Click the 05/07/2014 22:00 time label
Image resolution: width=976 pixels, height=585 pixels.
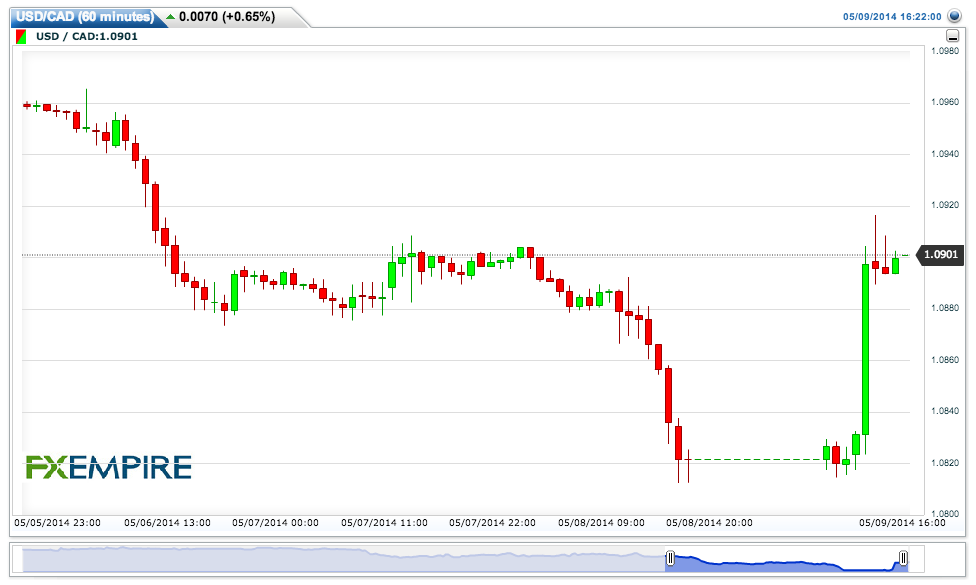492,523
